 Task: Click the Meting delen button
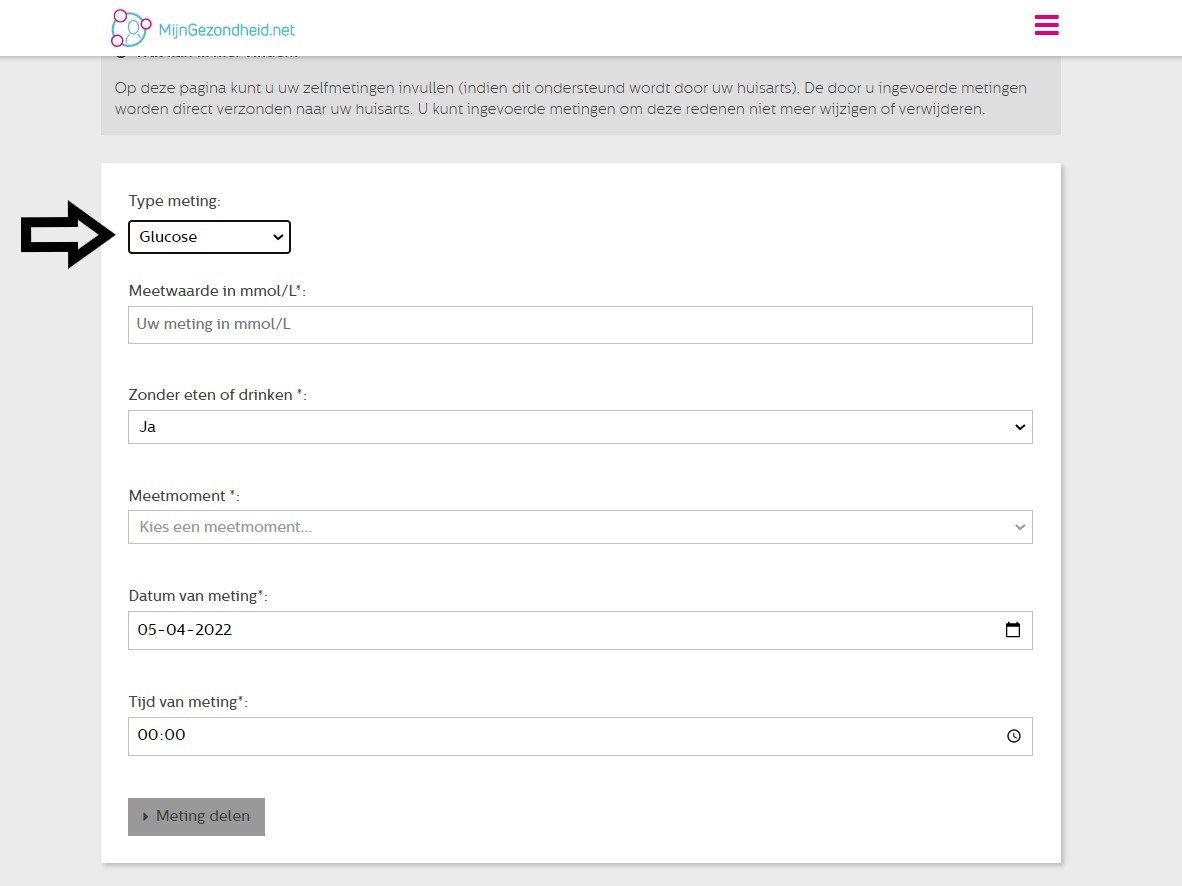pyautogui.click(x=196, y=817)
